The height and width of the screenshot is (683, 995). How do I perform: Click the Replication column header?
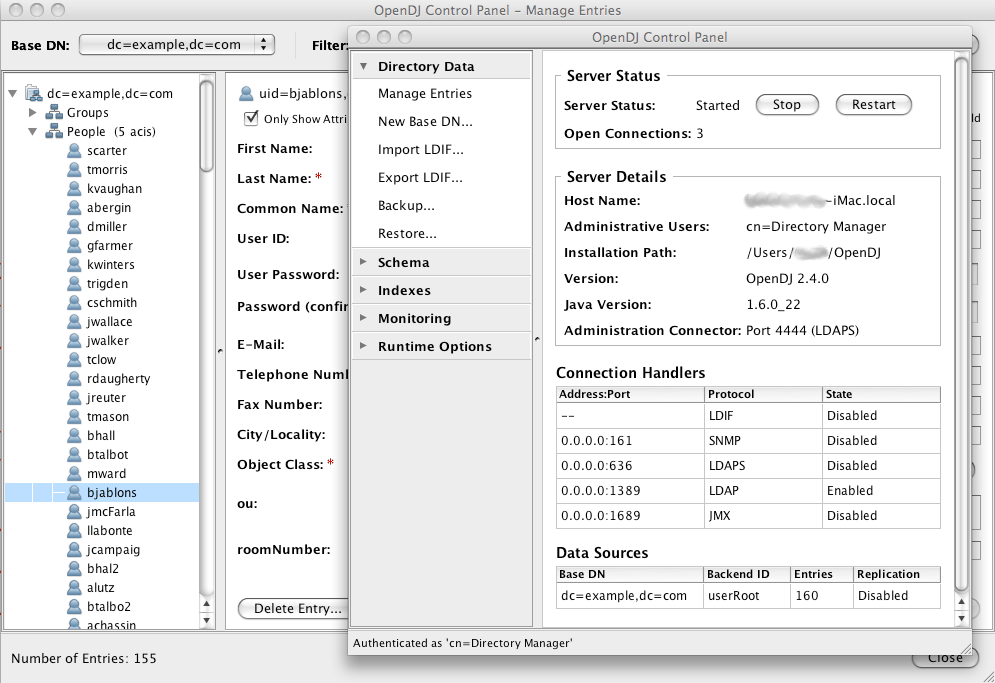897,574
